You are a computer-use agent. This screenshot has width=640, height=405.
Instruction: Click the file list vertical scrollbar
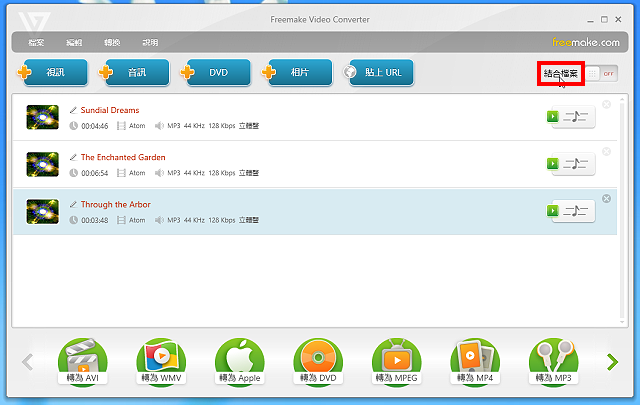622,210
